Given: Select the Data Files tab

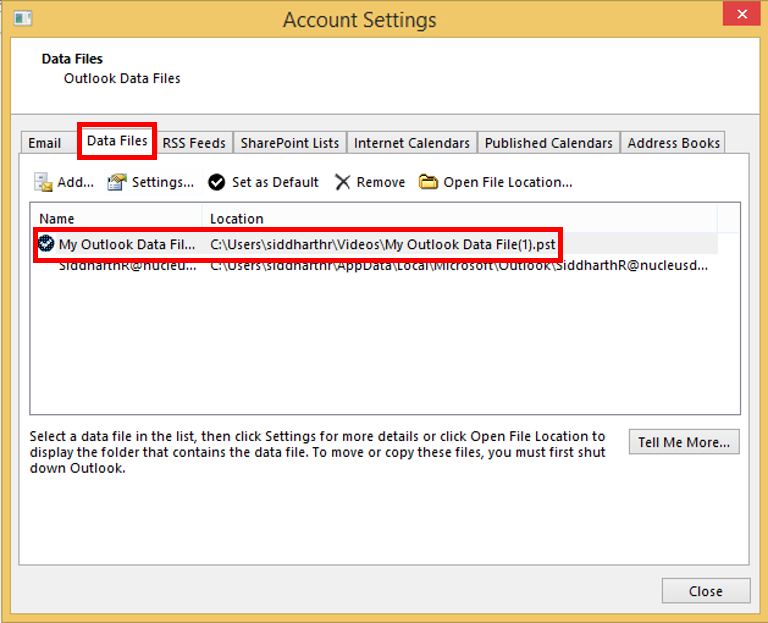Looking at the screenshot, I should (x=117, y=141).
